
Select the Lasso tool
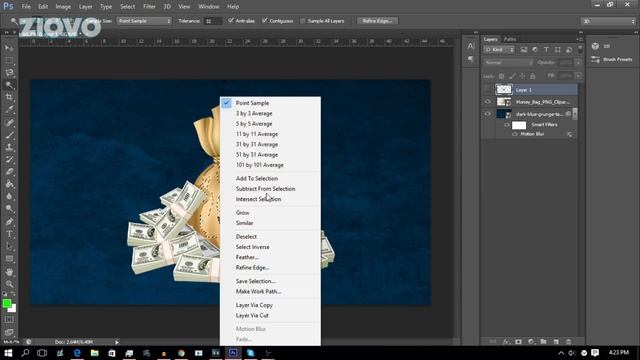pos(9,73)
